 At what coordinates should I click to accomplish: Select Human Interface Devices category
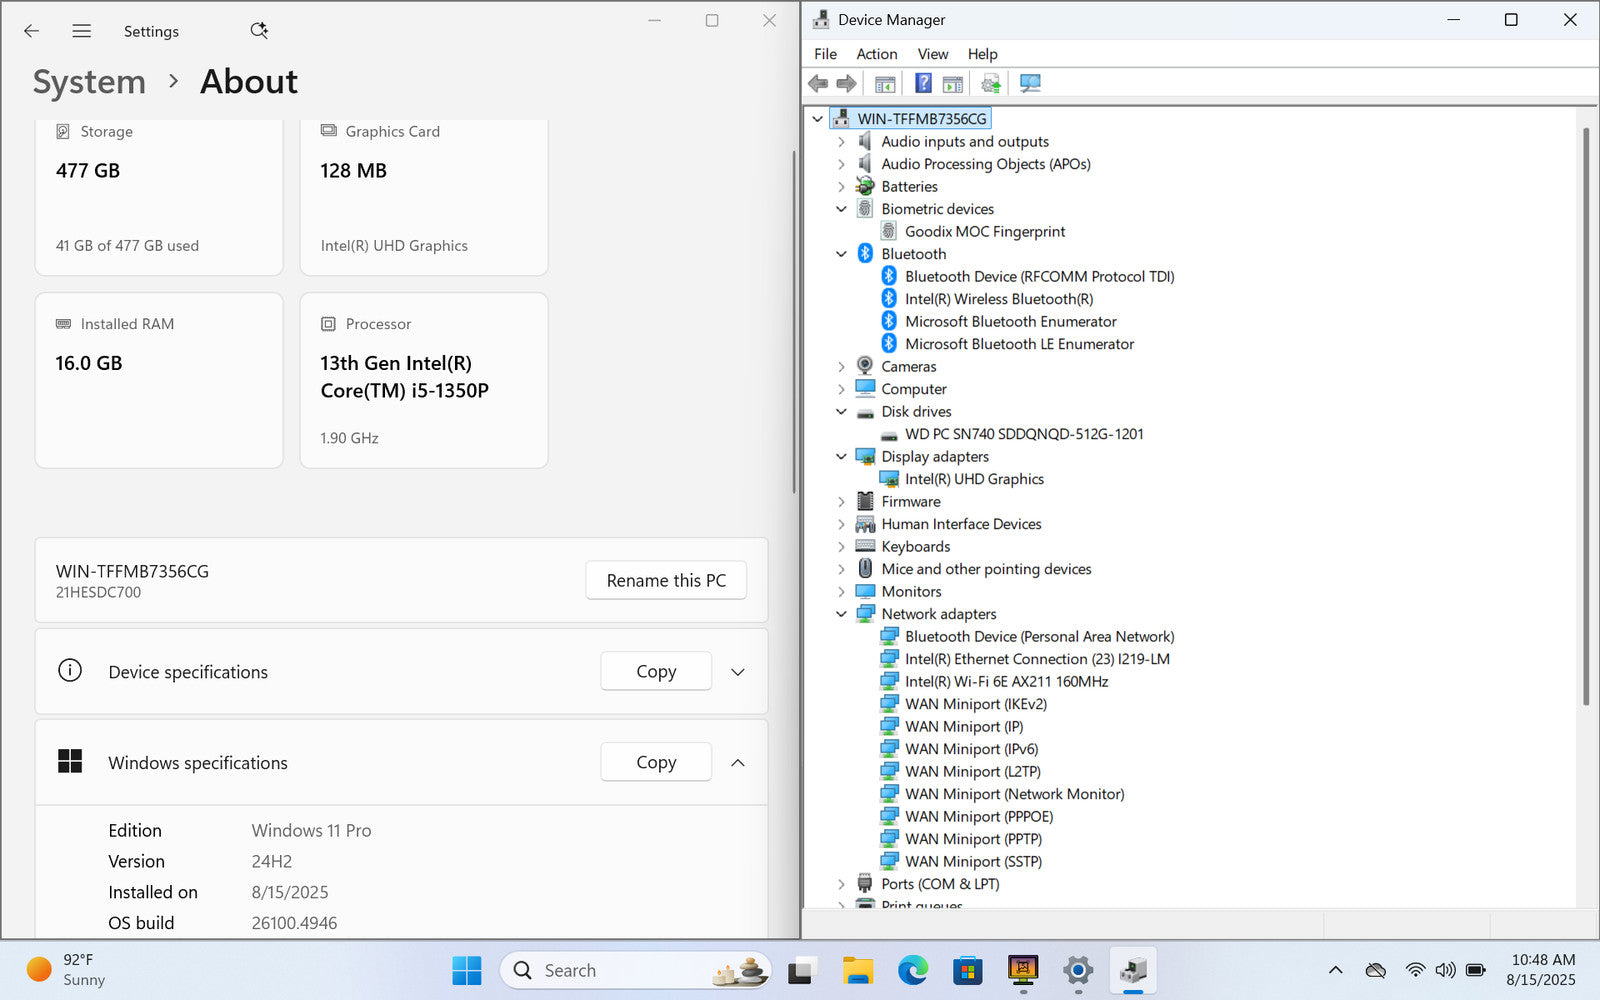click(961, 524)
